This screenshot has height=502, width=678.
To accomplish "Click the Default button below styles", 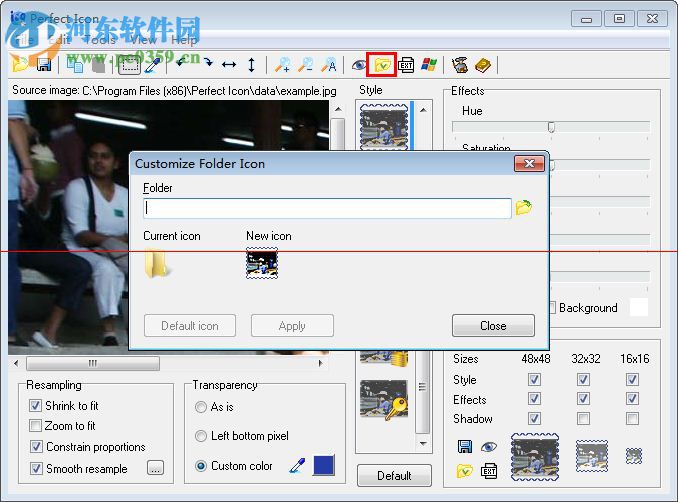I will tap(394, 476).
